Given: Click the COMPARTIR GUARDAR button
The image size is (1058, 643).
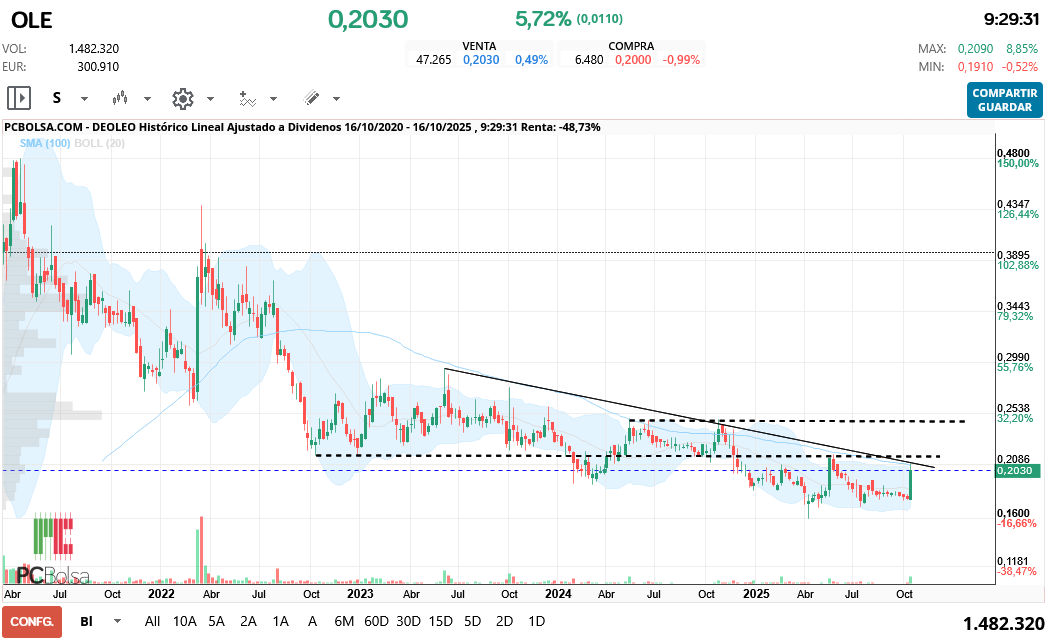Looking at the screenshot, I should 1005,100.
